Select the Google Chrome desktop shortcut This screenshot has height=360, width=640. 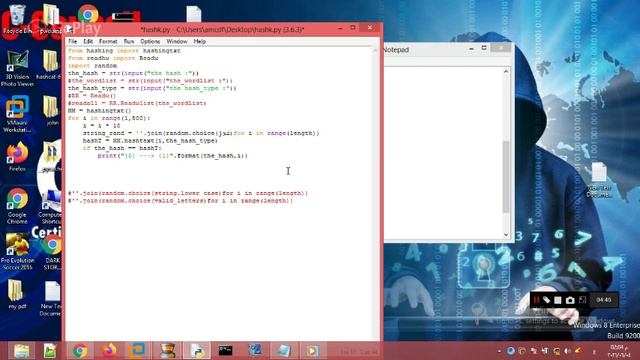(17, 206)
